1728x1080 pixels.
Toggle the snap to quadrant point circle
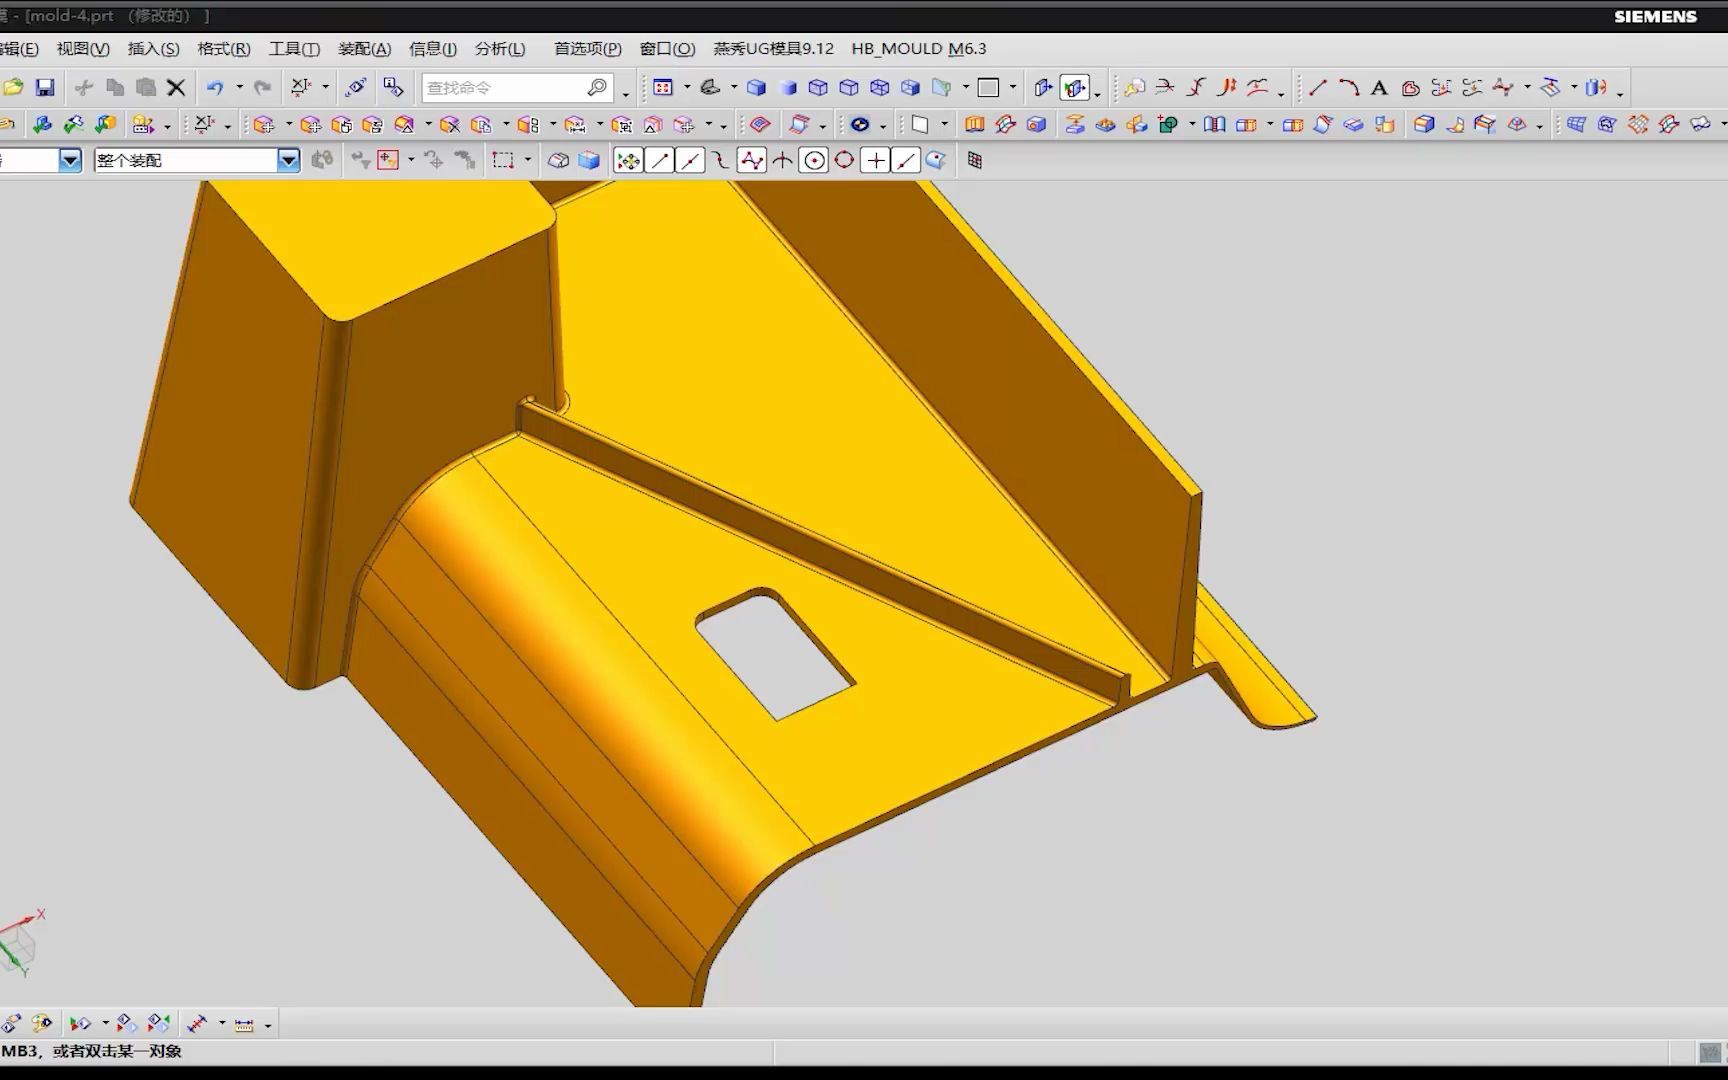click(x=844, y=160)
